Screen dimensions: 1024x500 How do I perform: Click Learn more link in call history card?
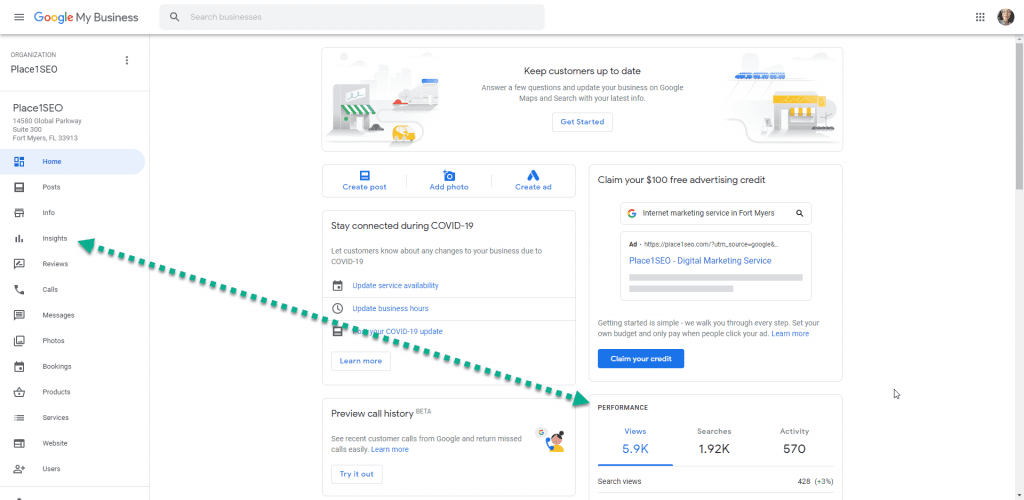[x=389, y=450]
